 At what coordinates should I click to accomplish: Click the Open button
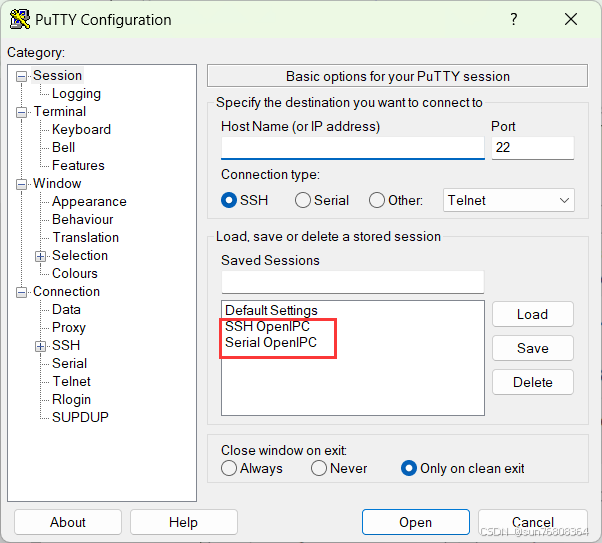[x=415, y=522]
